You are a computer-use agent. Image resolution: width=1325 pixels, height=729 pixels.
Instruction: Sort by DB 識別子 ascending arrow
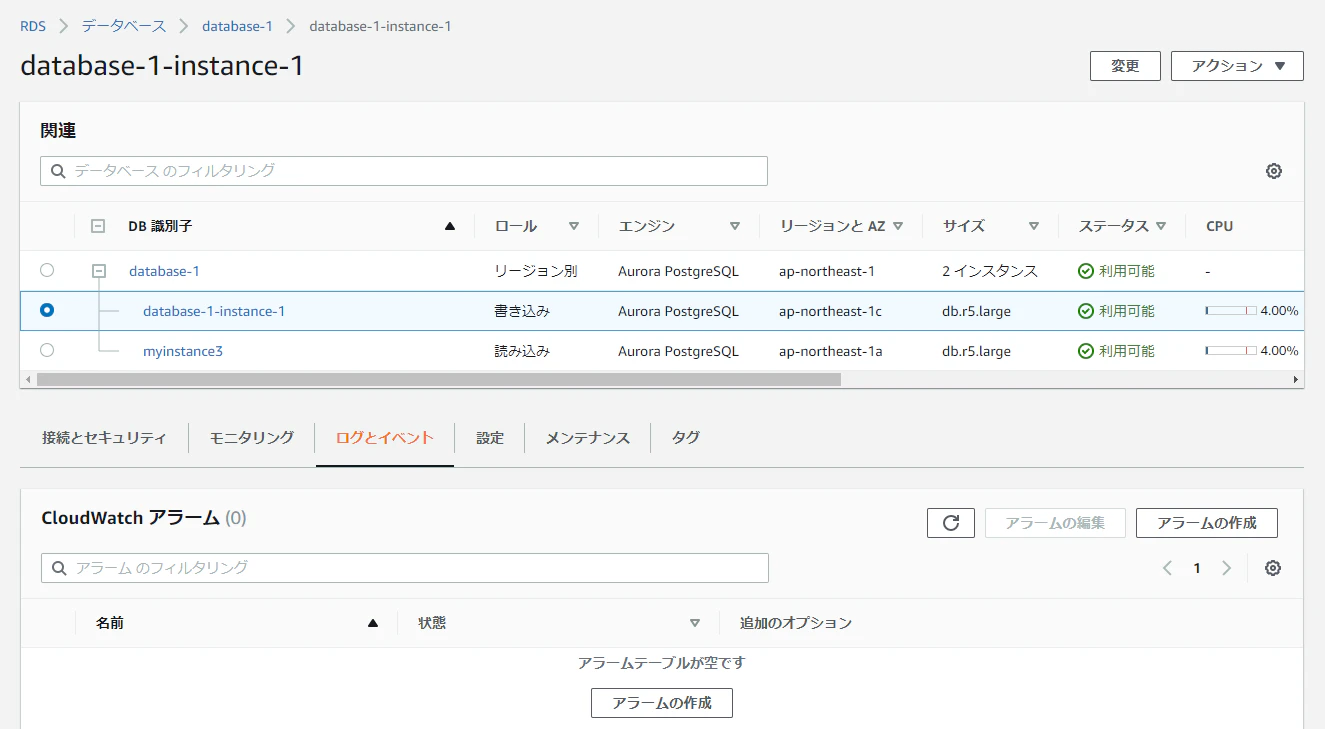click(x=450, y=226)
